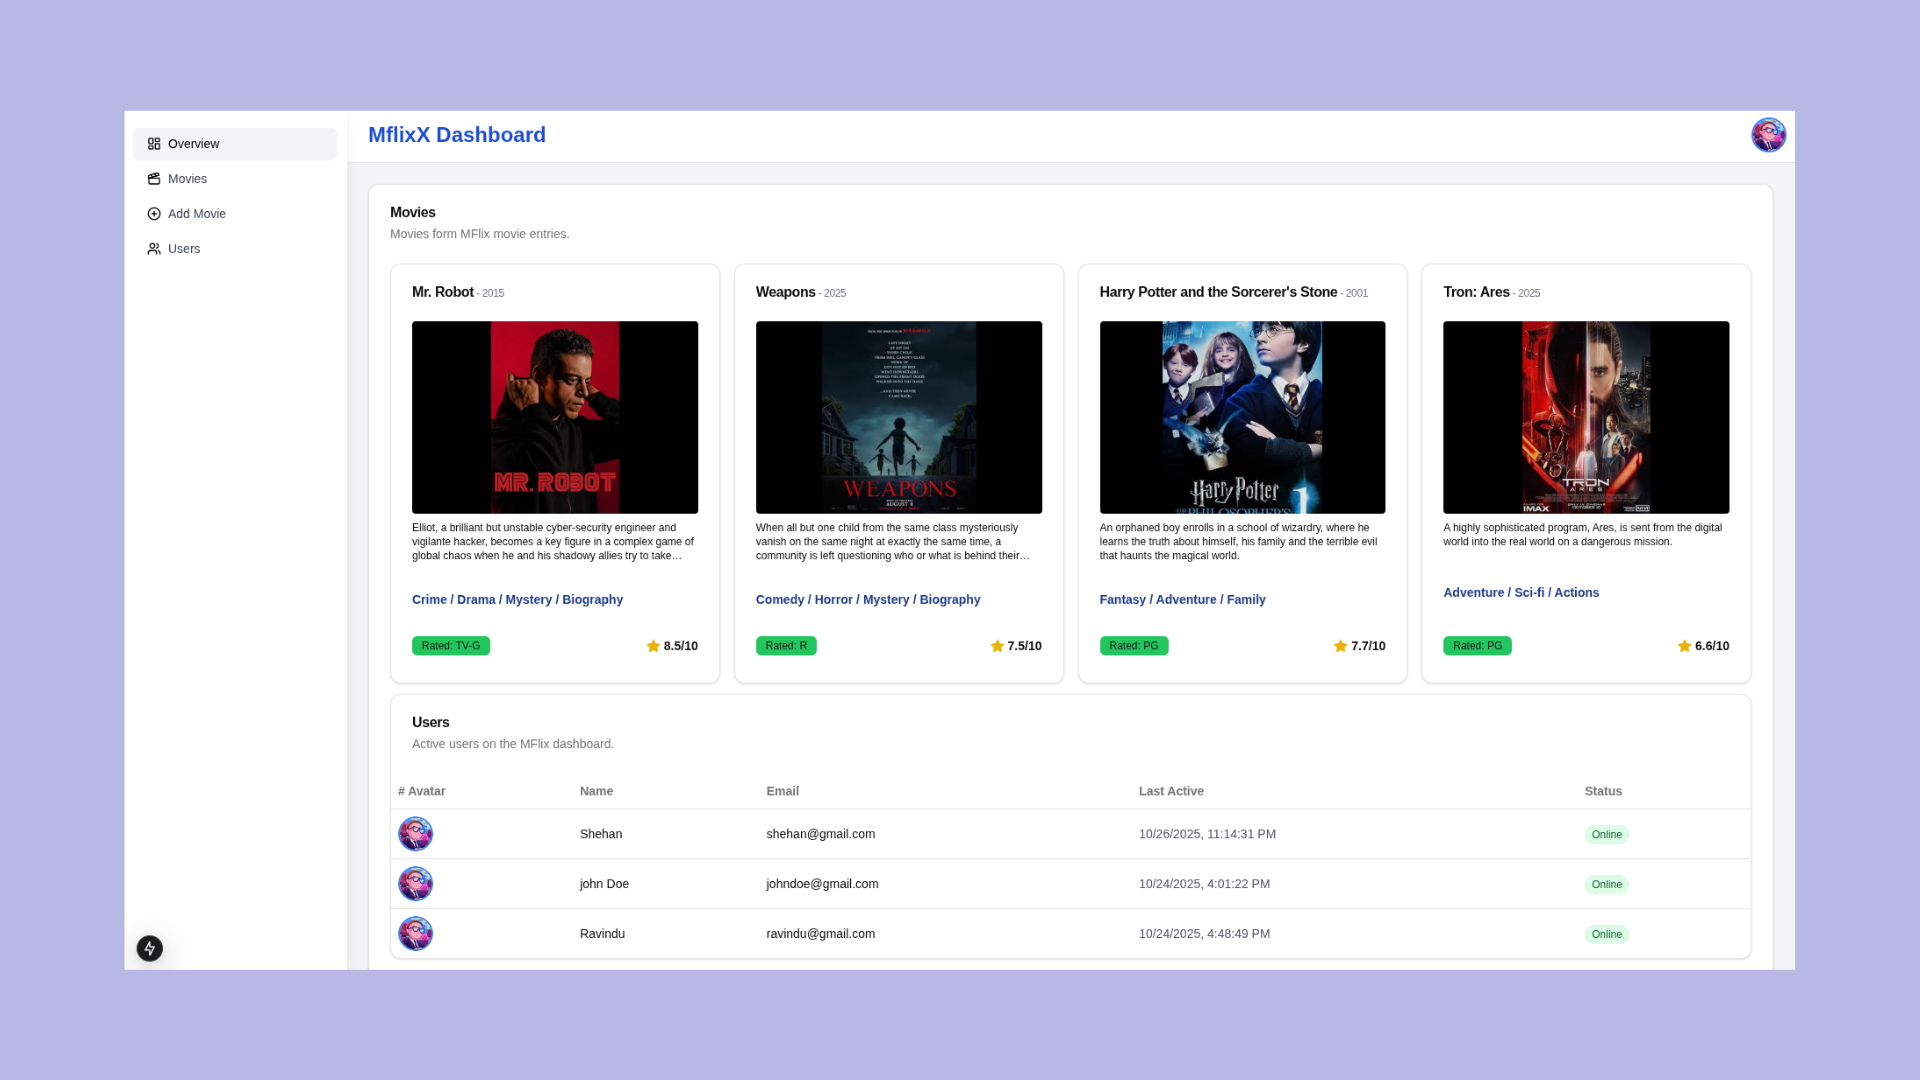The height and width of the screenshot is (1080, 1920).
Task: Open the Movies menu item
Action: click(x=187, y=179)
